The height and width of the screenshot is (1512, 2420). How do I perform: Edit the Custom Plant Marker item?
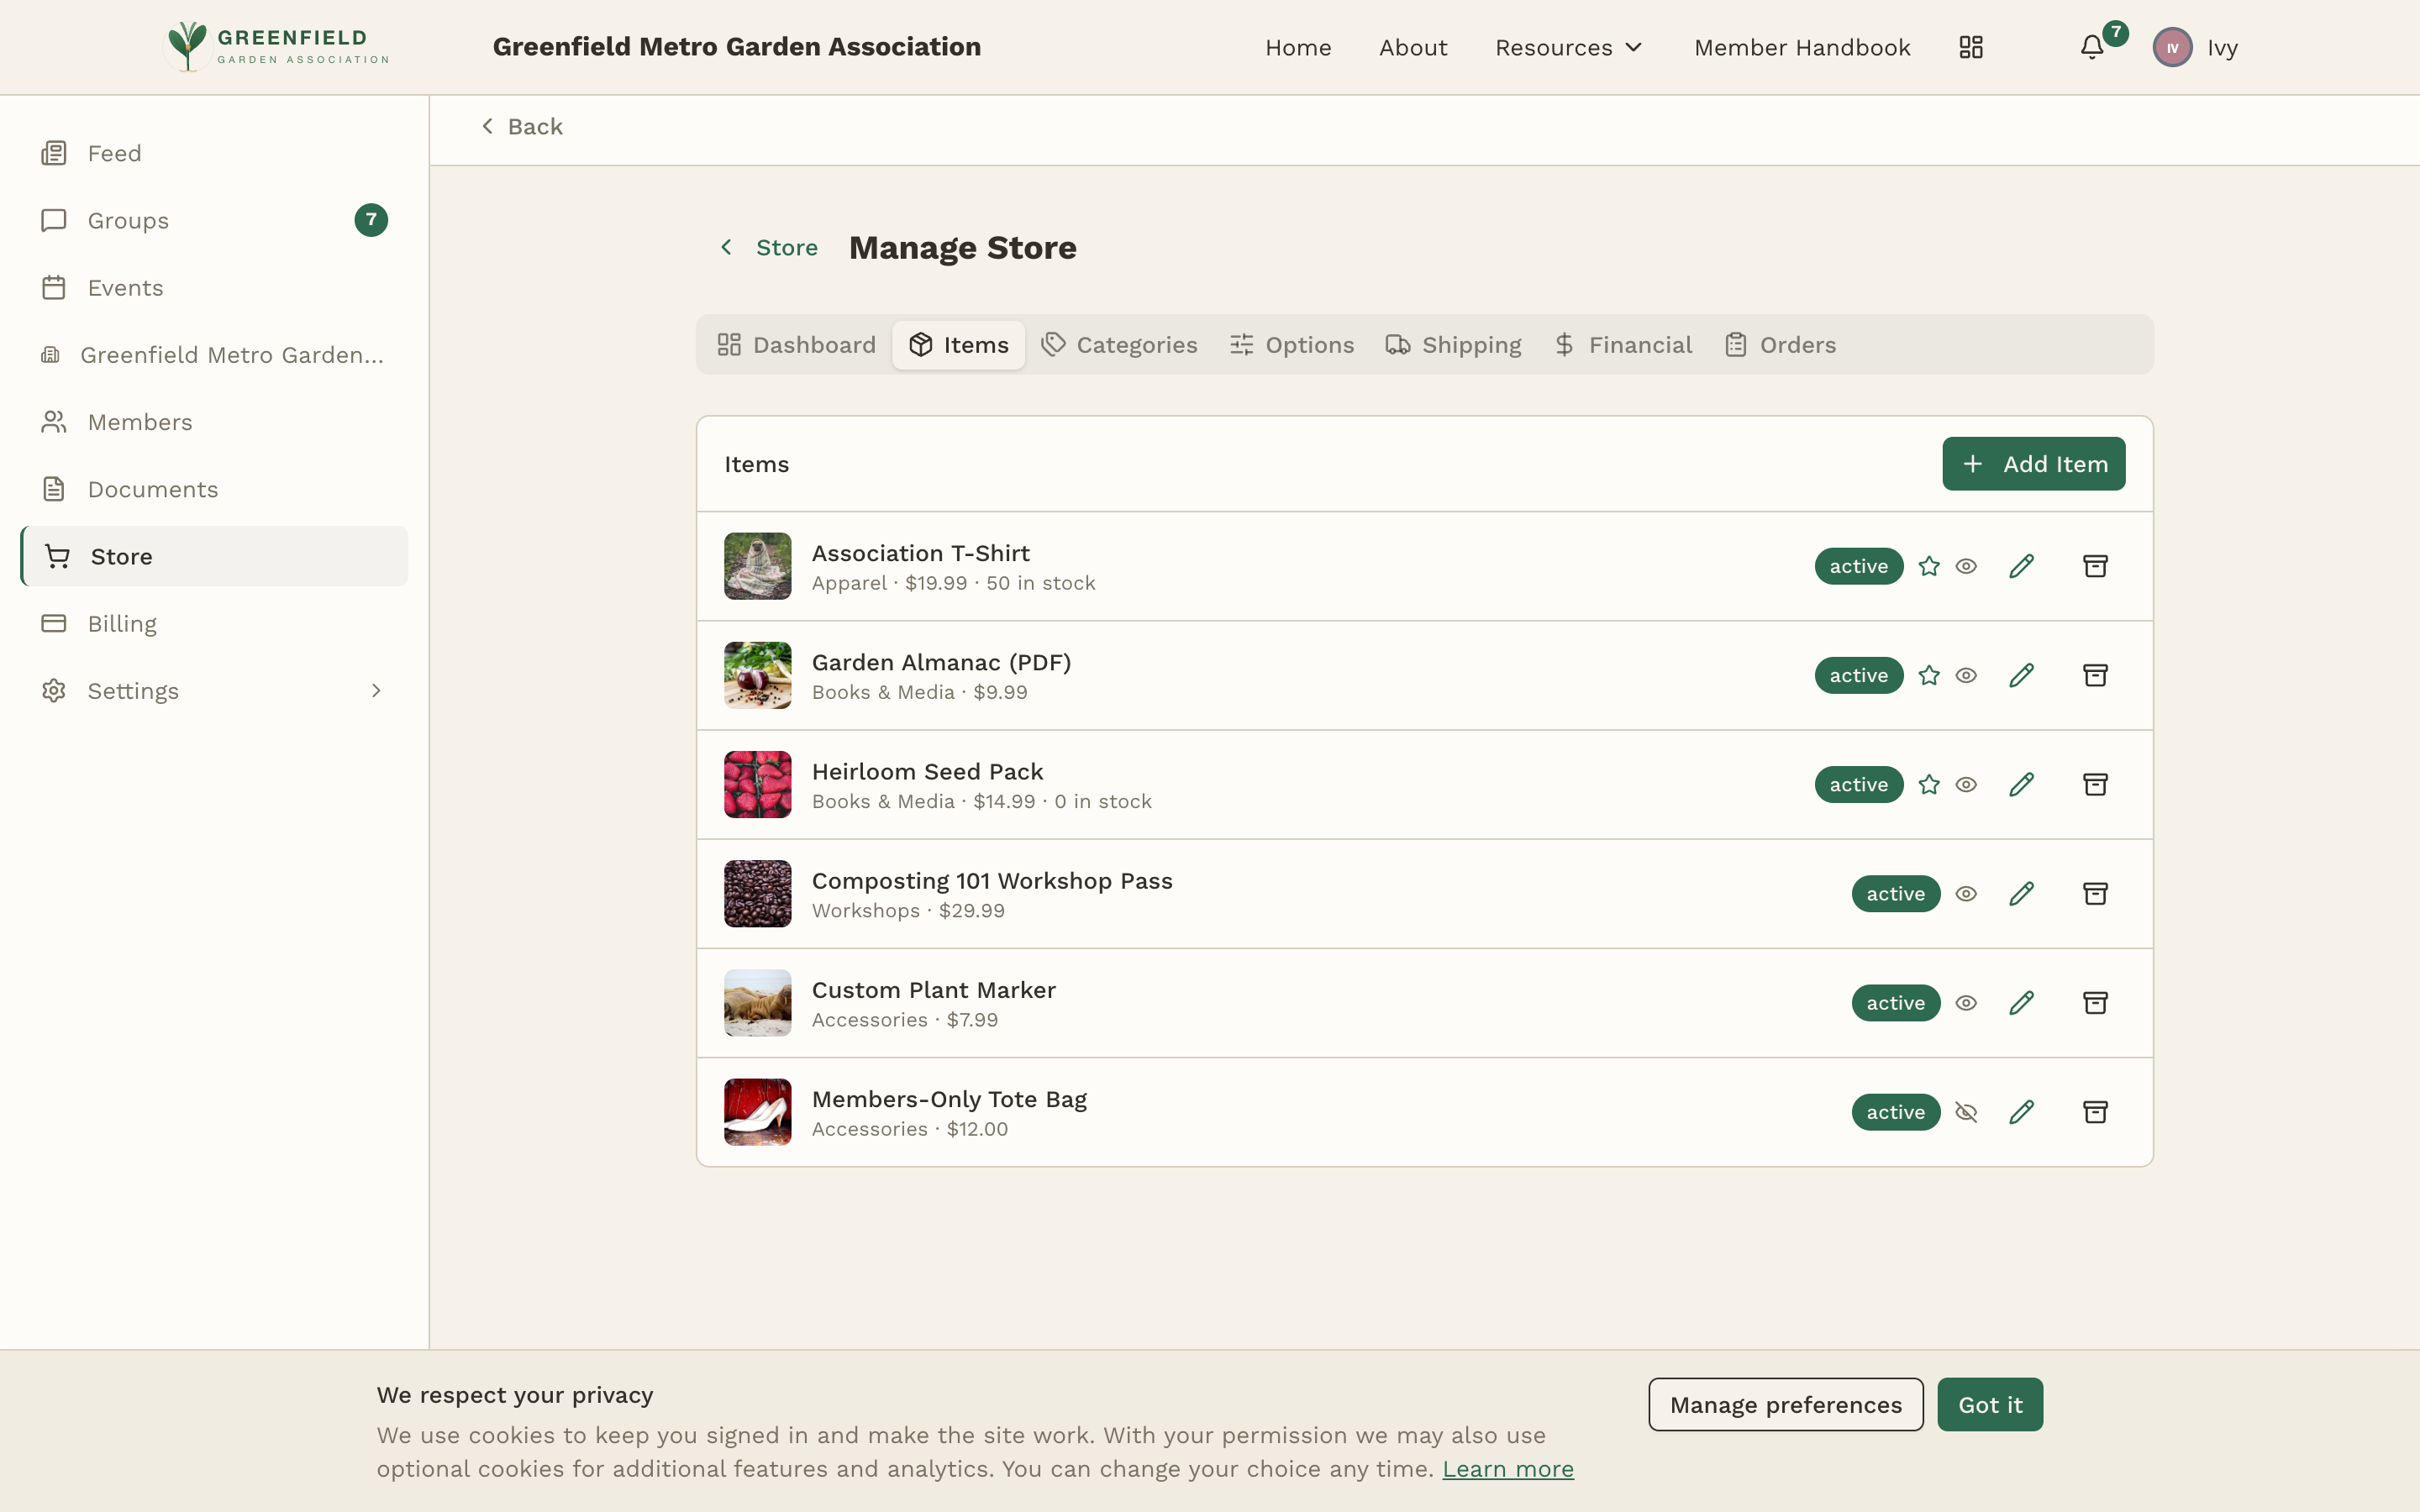click(2021, 1002)
